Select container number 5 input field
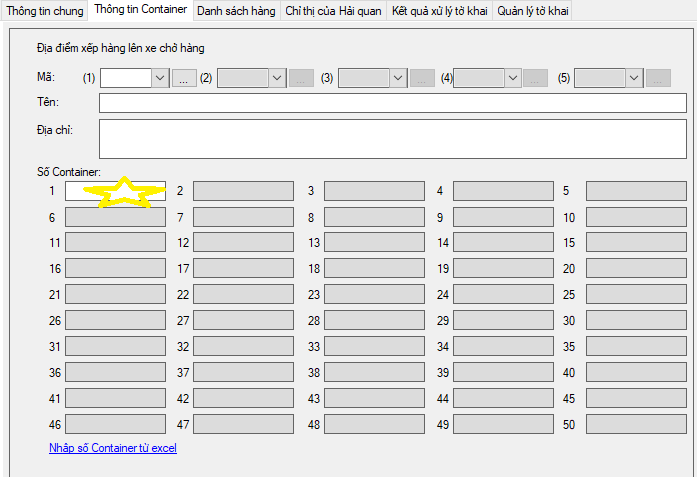Image resolution: width=697 pixels, height=477 pixels. [635, 191]
